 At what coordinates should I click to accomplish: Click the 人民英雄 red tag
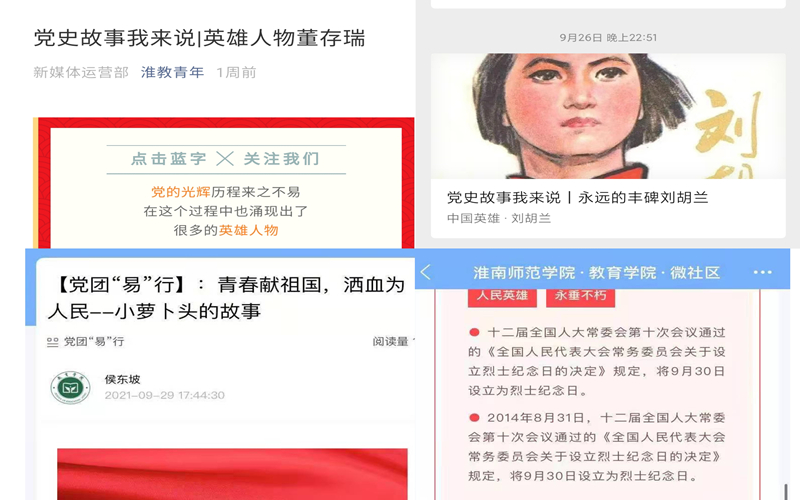502,296
